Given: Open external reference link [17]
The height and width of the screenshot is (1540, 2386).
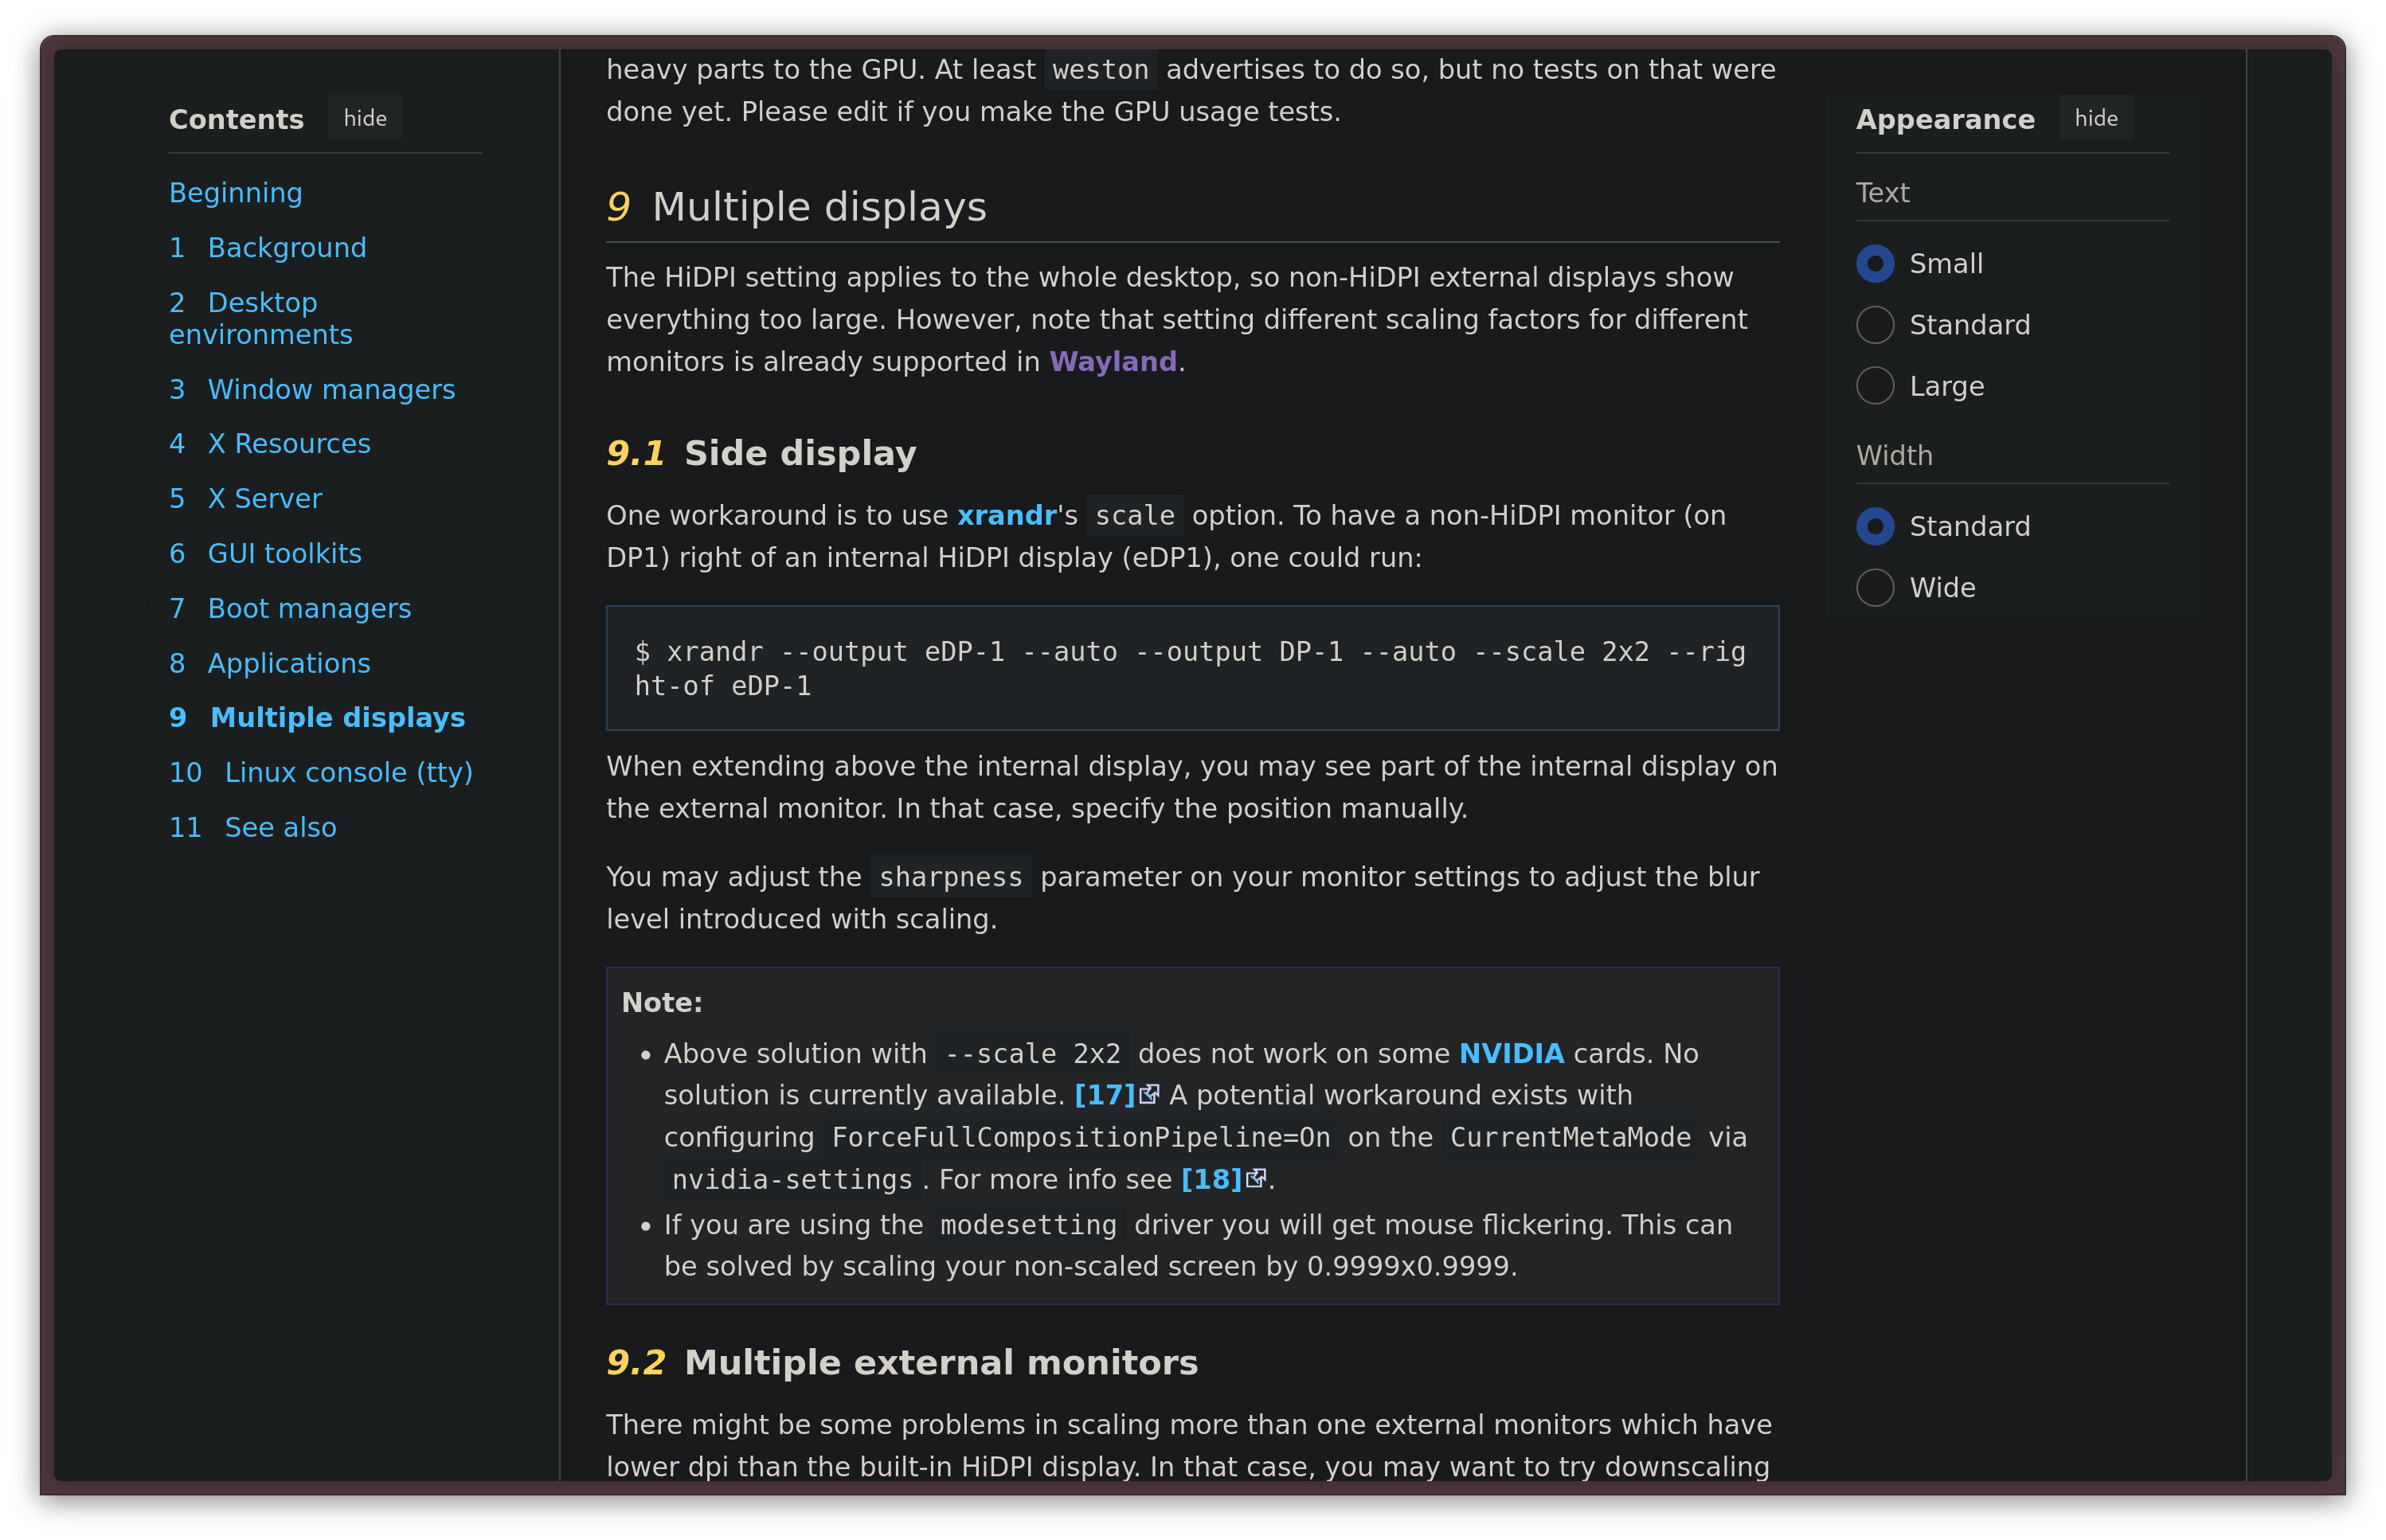Looking at the screenshot, I should click(1105, 1095).
